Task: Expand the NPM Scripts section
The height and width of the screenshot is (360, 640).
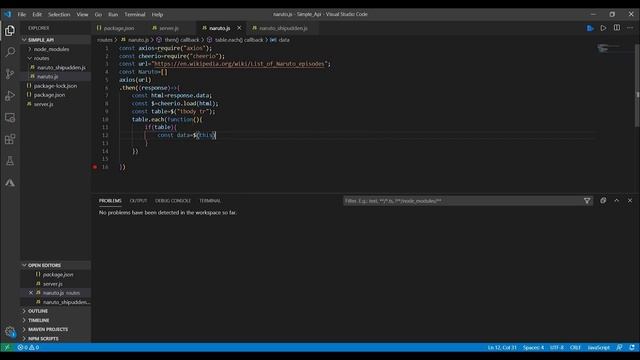Action: coord(56,339)
